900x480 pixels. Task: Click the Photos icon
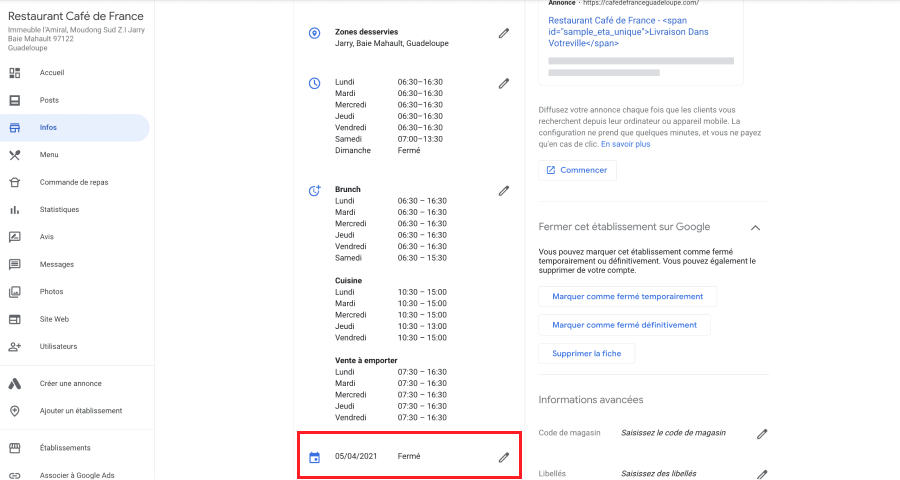[x=15, y=292]
